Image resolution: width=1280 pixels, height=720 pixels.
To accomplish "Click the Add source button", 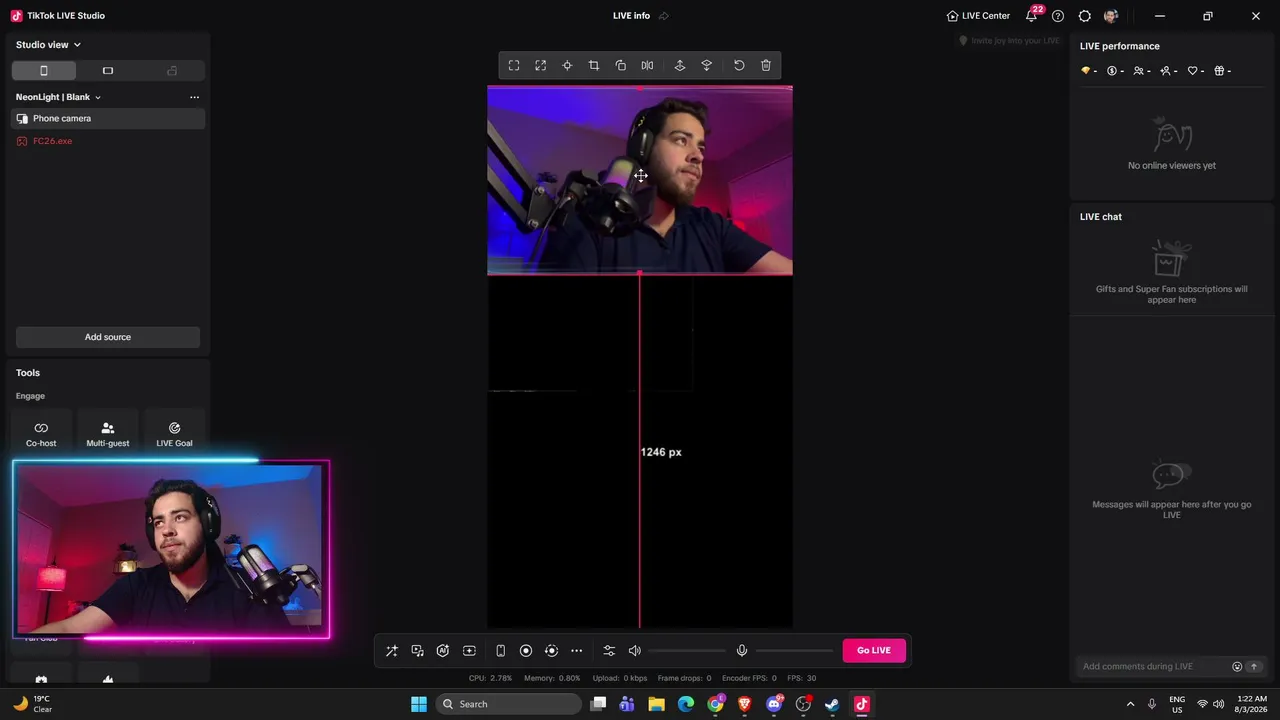I will pos(108,337).
